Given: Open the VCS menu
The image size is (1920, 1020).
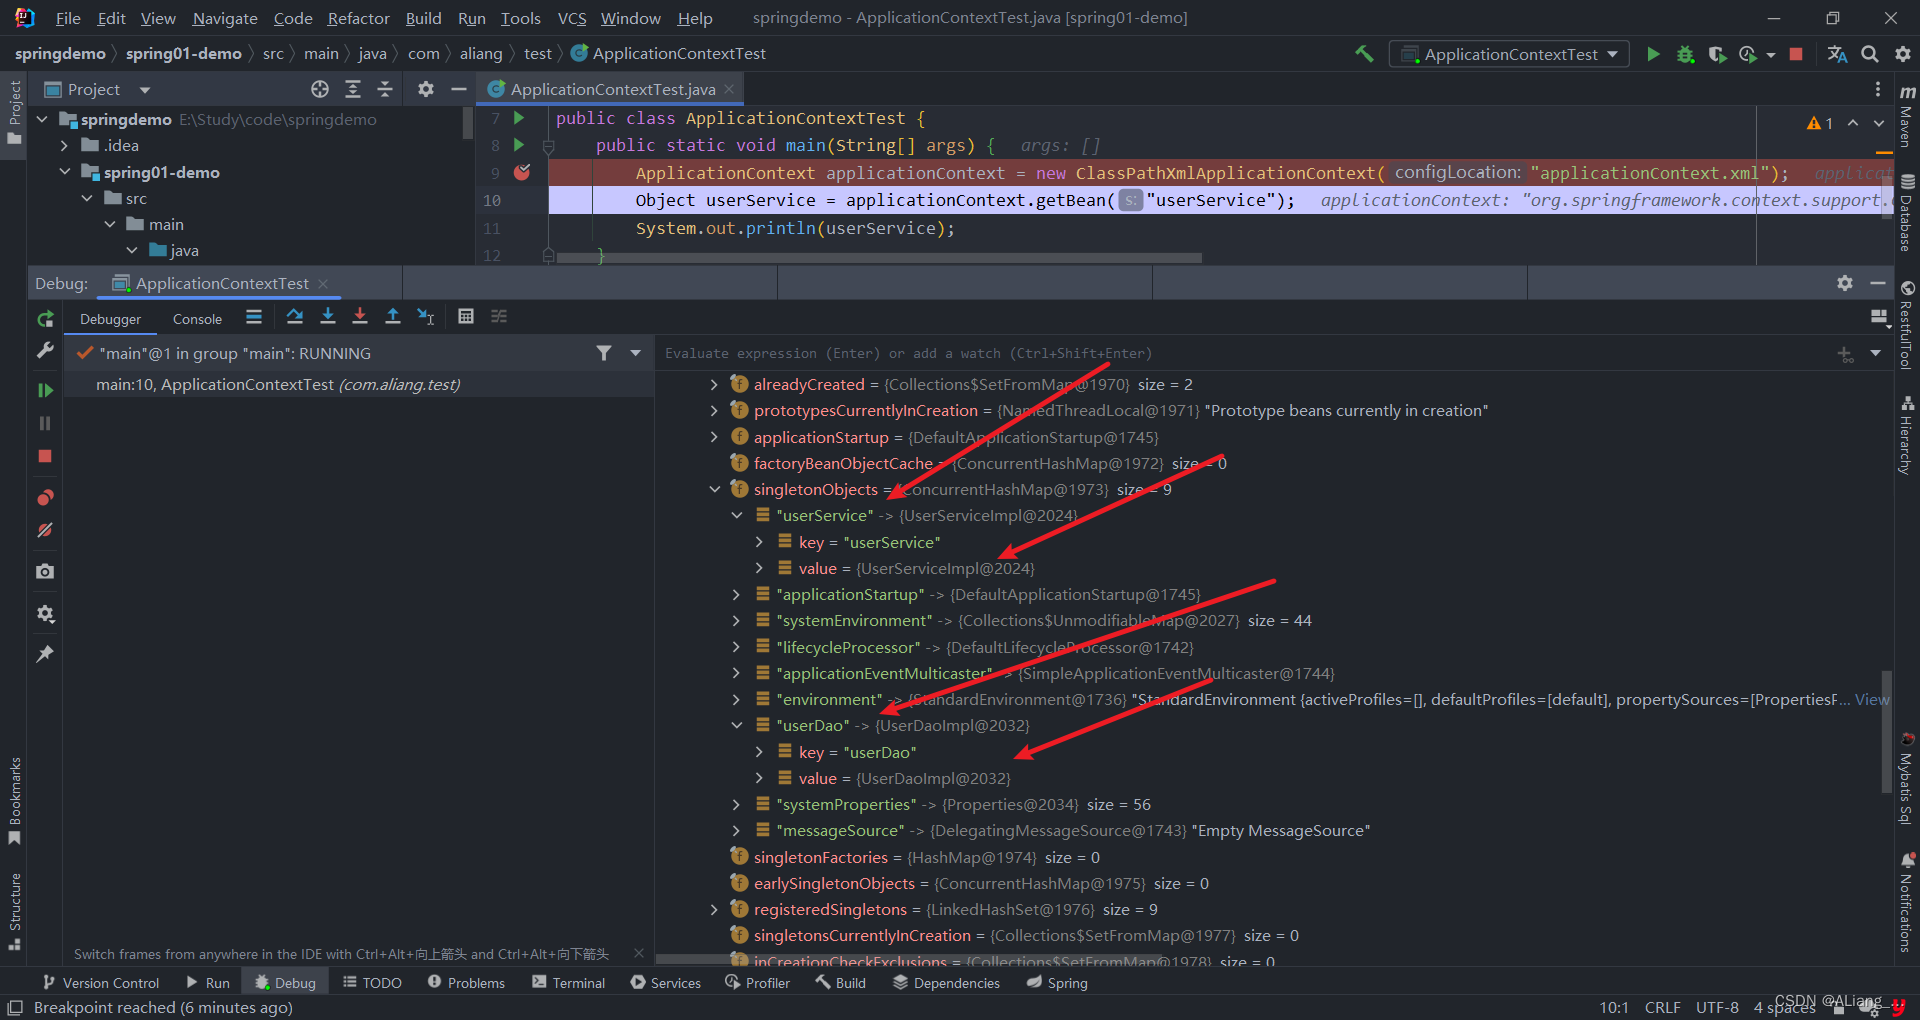Looking at the screenshot, I should tap(572, 18).
